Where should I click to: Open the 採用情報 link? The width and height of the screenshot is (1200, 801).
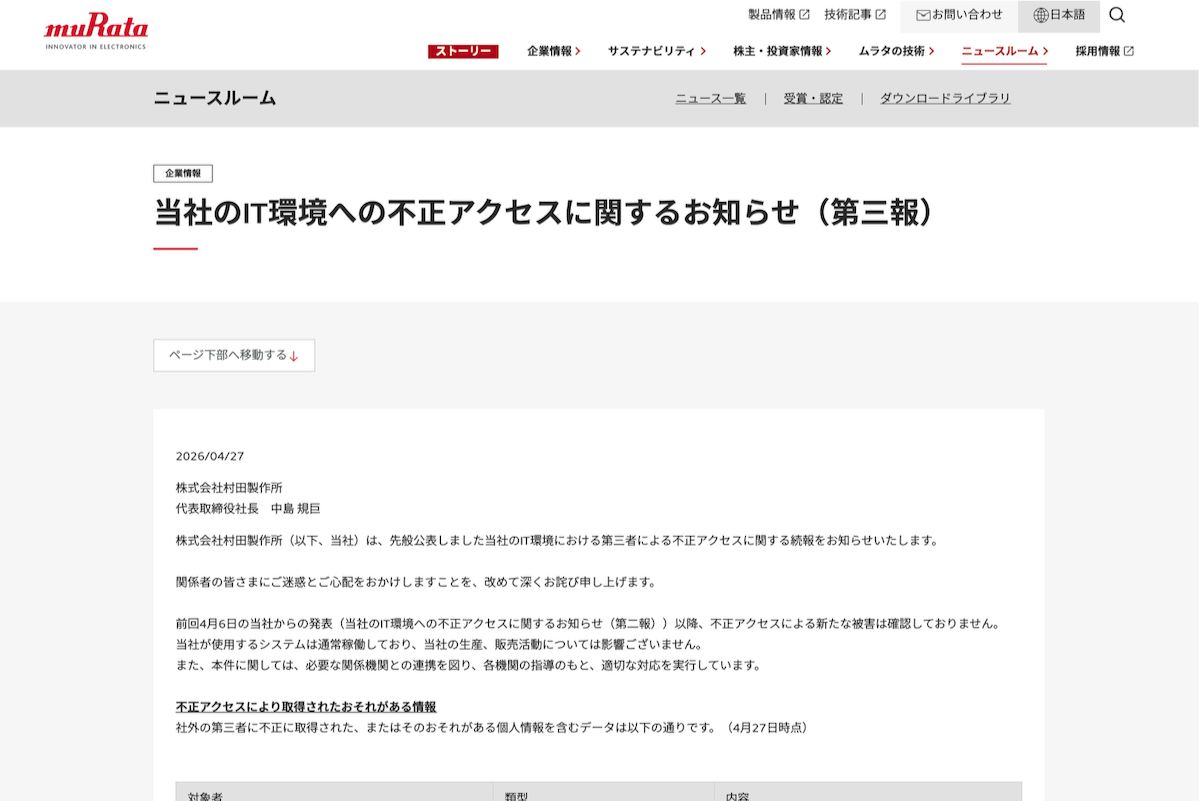coord(1105,51)
